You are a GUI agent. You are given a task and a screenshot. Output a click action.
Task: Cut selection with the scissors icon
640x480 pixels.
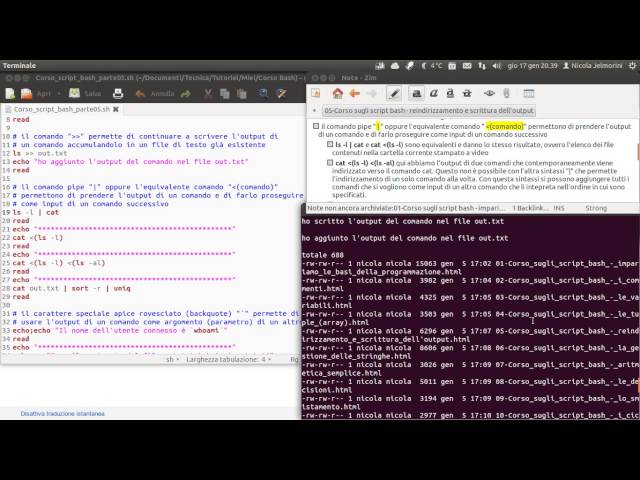(x=208, y=94)
